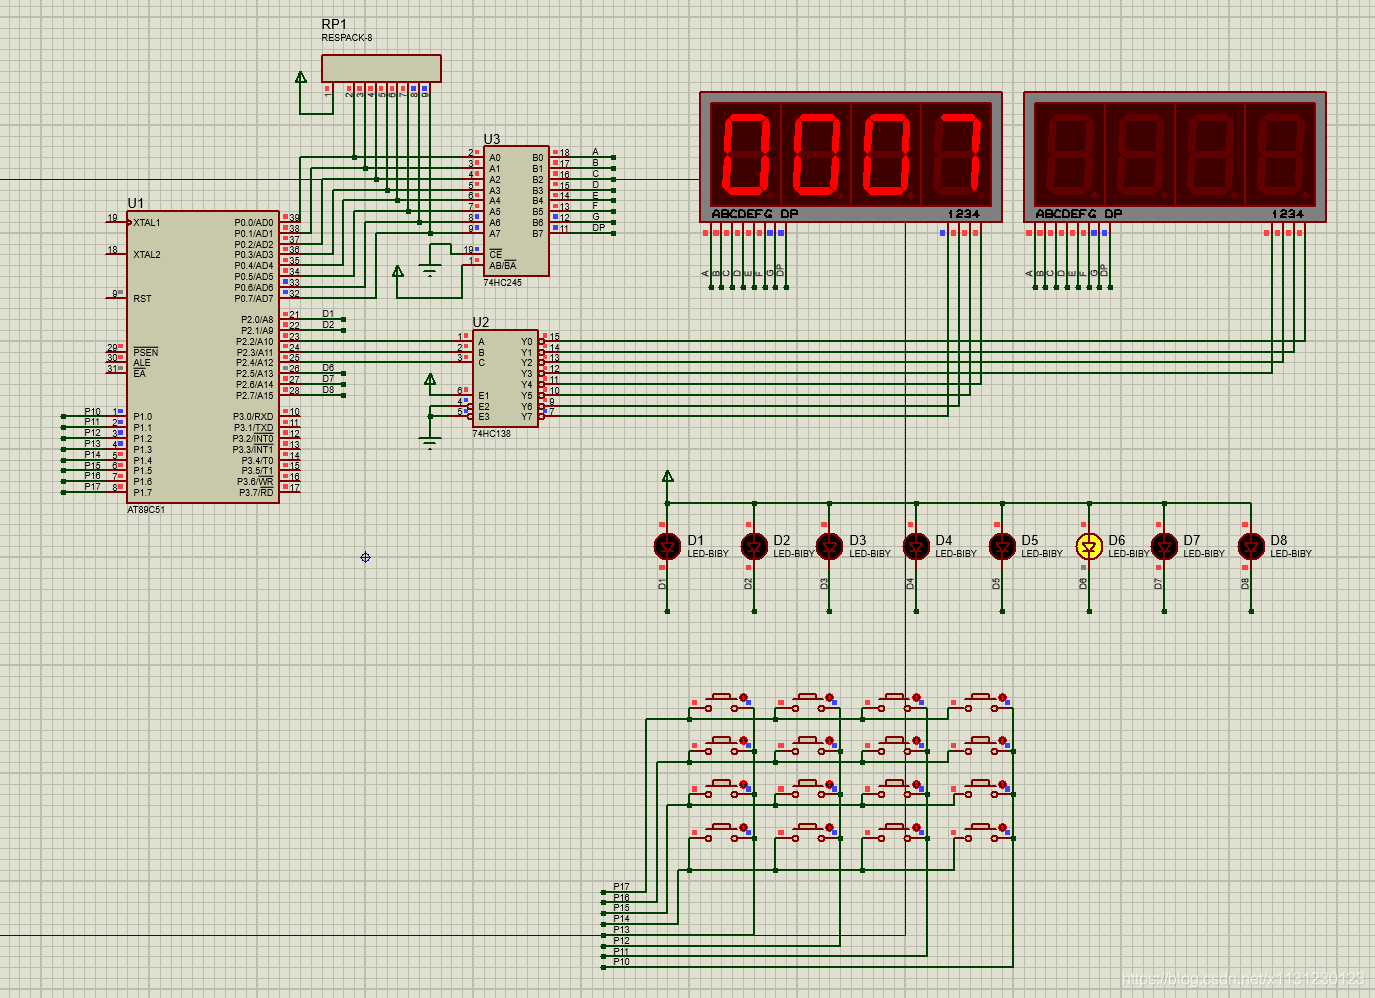1375x998 pixels.
Task: Click the P17 terminal label near the keypad
Action: (622, 887)
